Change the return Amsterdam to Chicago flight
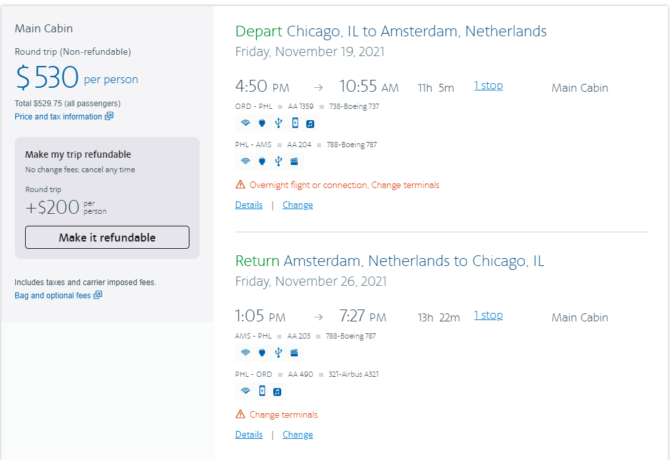The width and height of the screenshot is (670, 460). click(297, 435)
